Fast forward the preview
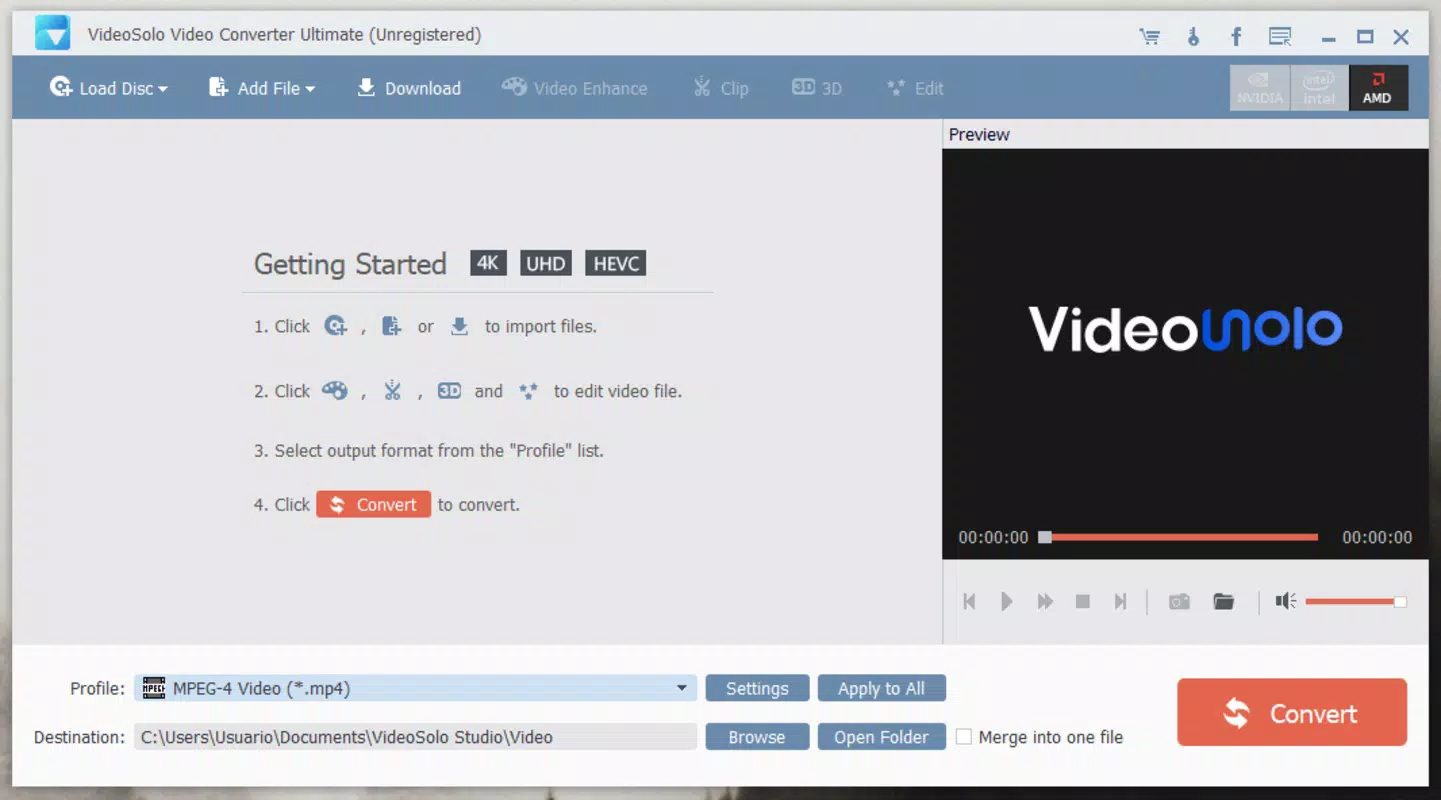 point(1045,601)
